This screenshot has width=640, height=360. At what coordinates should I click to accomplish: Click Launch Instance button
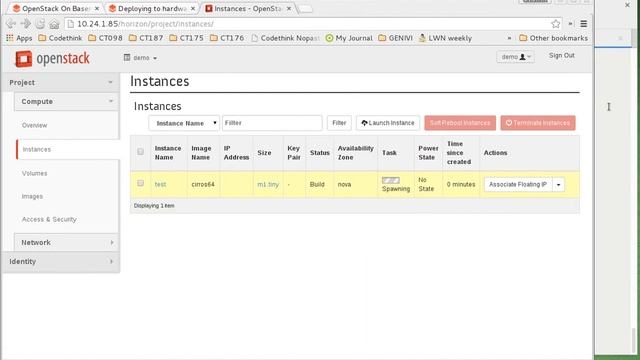click(x=388, y=123)
